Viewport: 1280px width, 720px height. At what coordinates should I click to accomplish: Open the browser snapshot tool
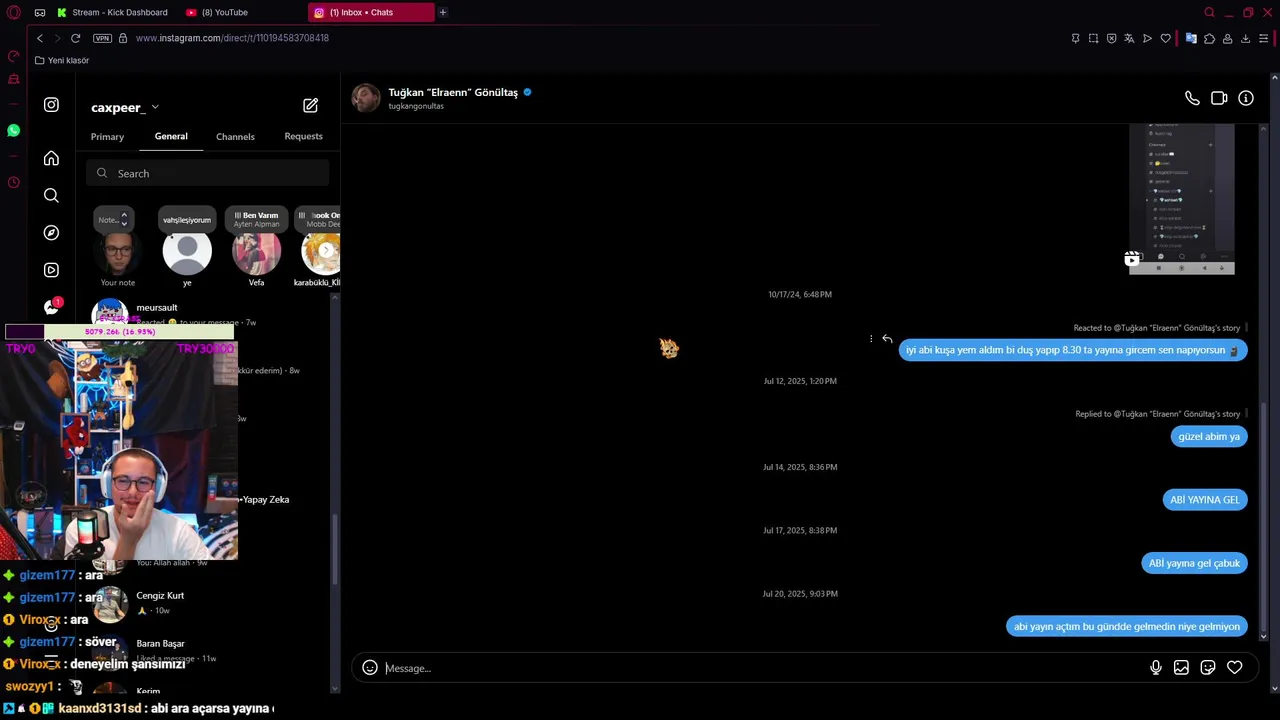(x=1093, y=38)
